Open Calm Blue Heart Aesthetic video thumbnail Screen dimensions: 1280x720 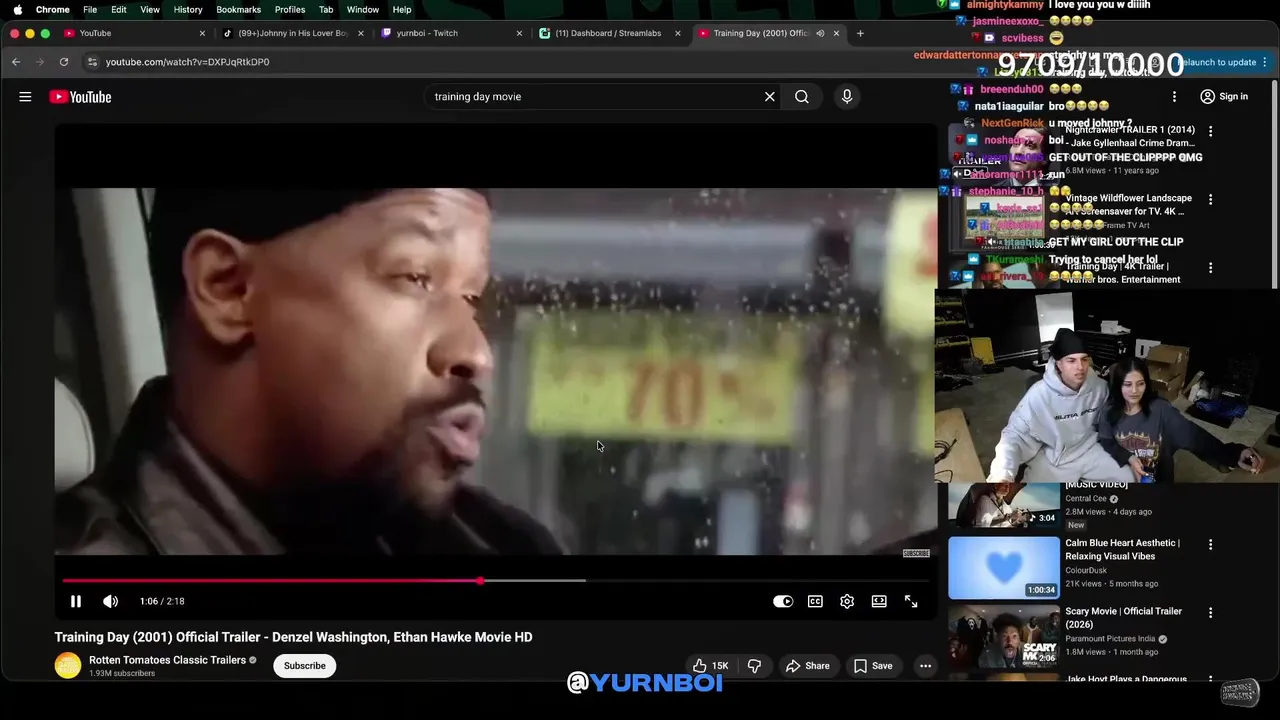click(1004, 568)
